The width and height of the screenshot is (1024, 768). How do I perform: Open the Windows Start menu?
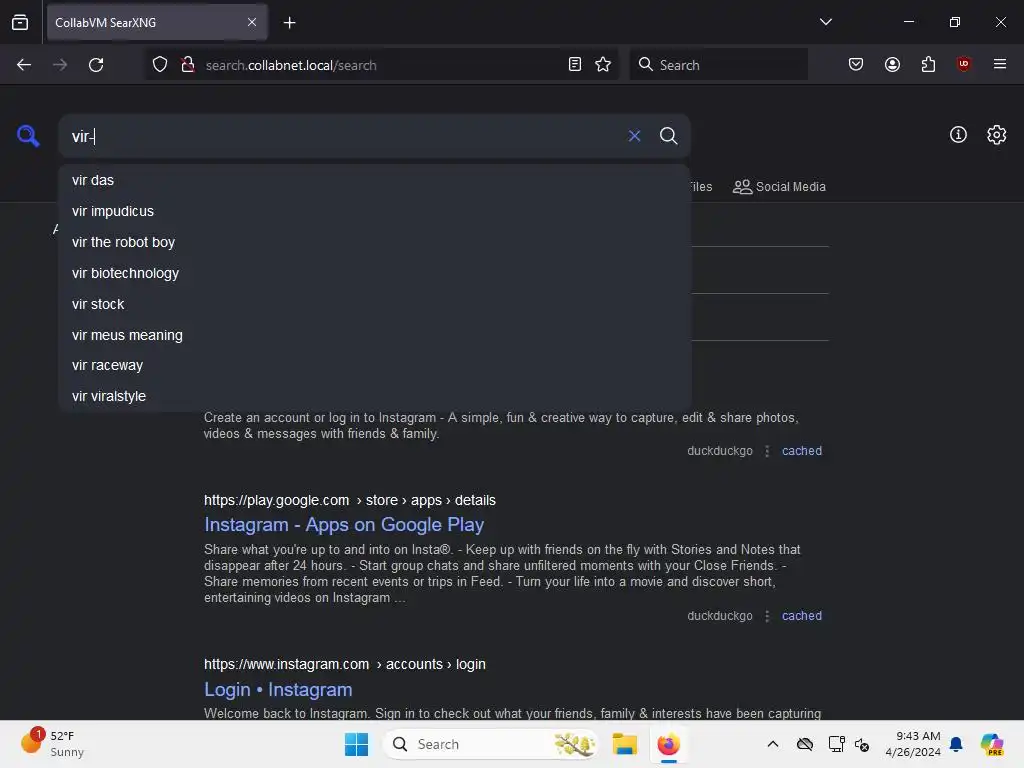click(357, 744)
